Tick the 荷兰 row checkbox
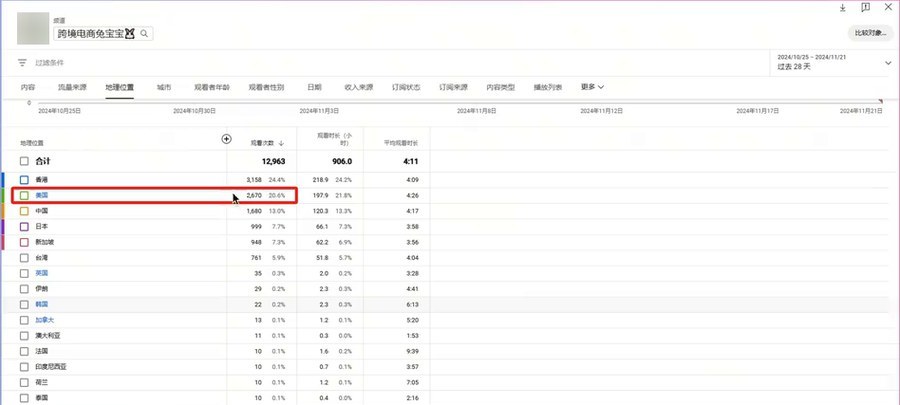The width and height of the screenshot is (900, 405). tap(24, 383)
